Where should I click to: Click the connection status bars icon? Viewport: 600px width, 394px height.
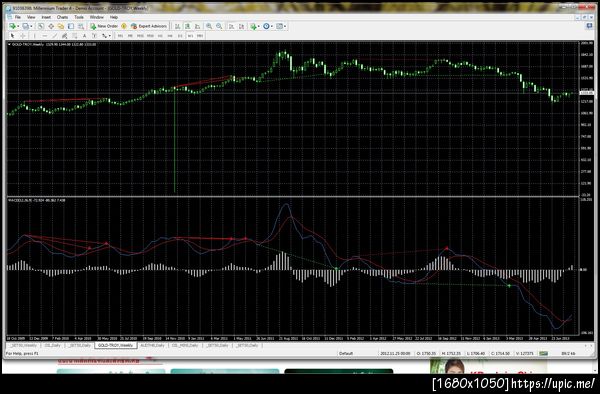[x=543, y=353]
